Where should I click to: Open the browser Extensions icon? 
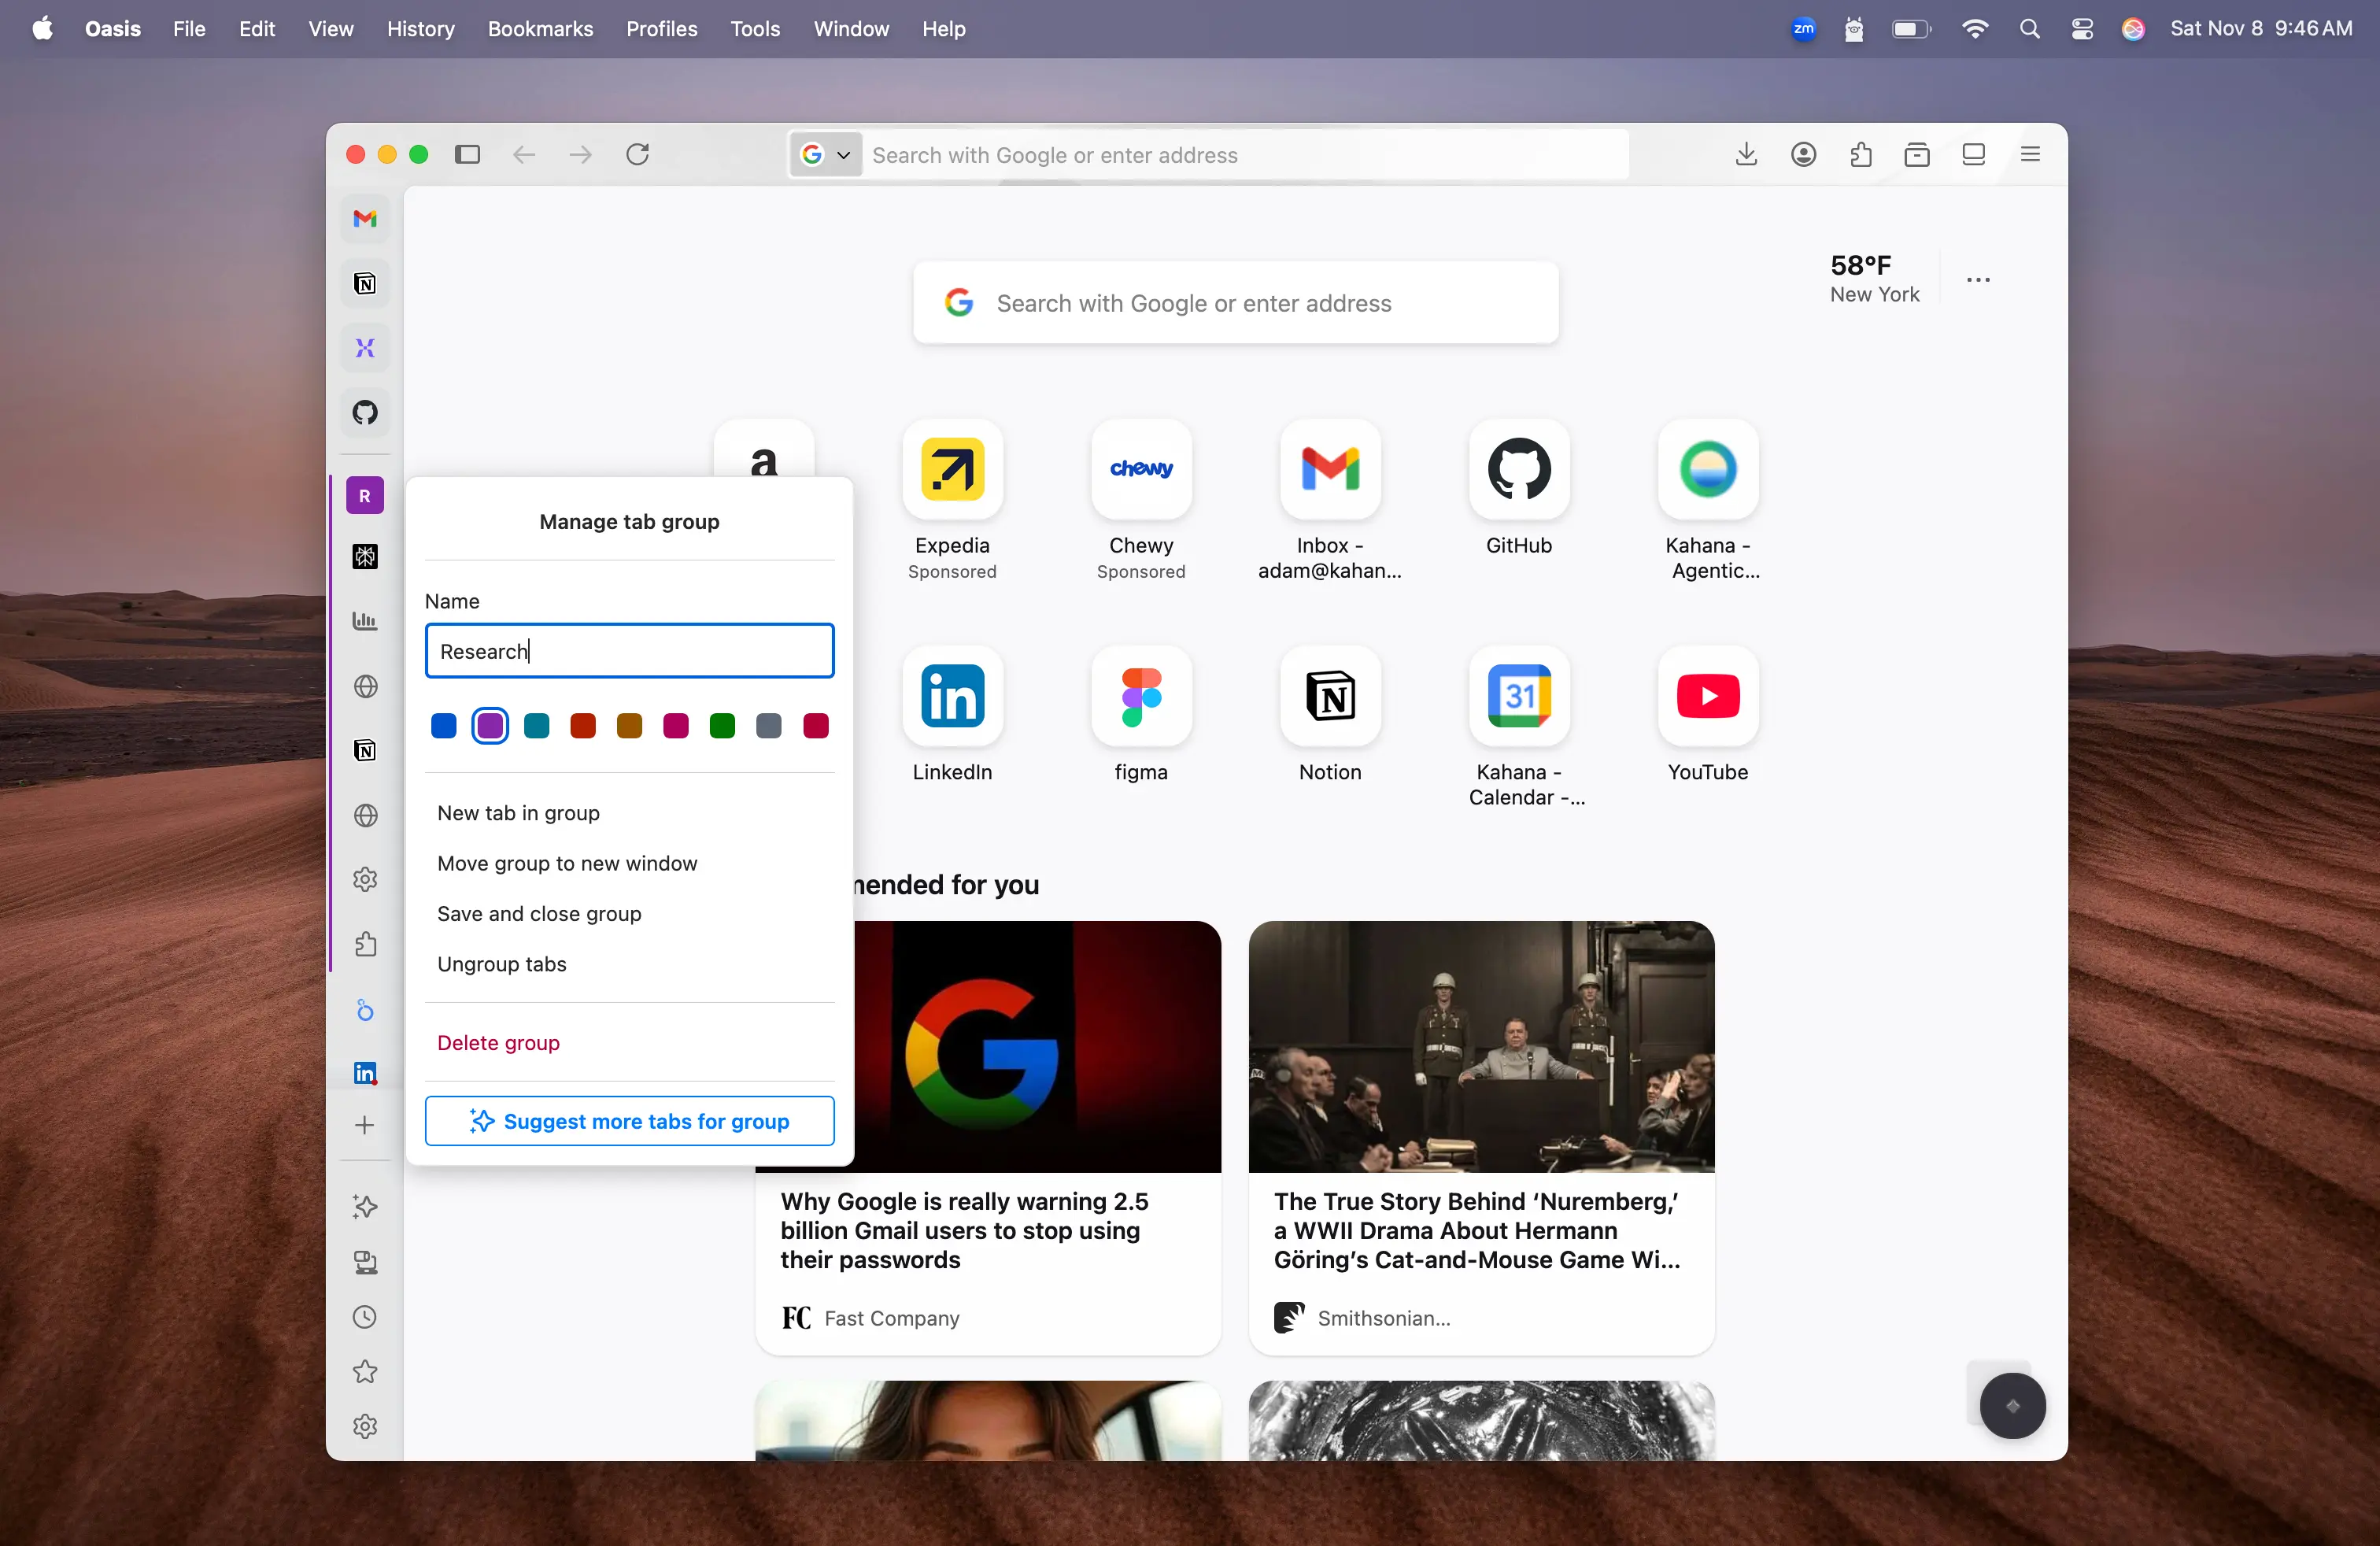point(1860,154)
